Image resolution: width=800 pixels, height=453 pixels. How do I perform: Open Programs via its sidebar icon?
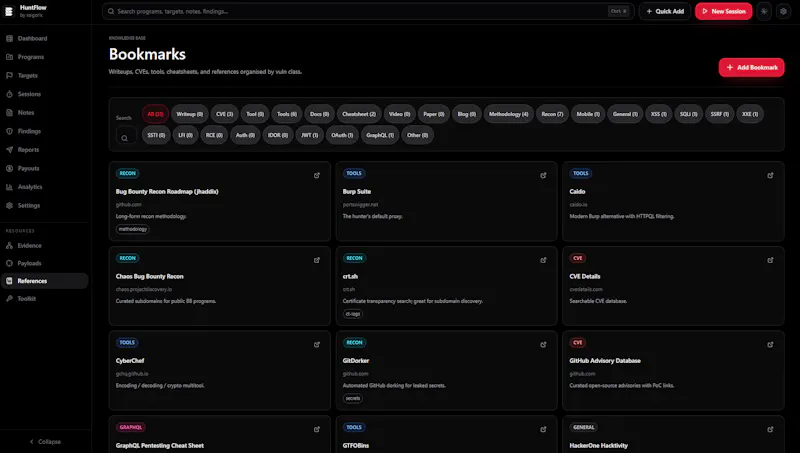pyautogui.click(x=9, y=57)
